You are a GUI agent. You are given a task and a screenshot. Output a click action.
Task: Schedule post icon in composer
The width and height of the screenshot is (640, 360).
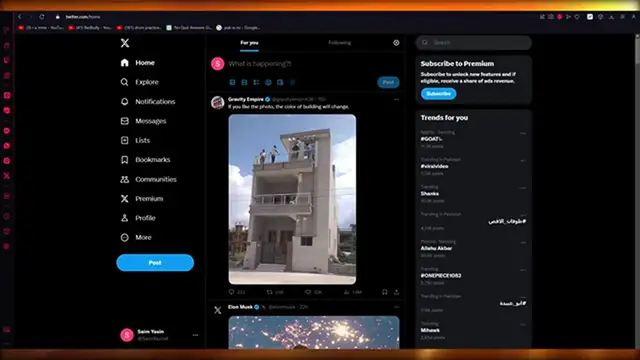point(280,82)
